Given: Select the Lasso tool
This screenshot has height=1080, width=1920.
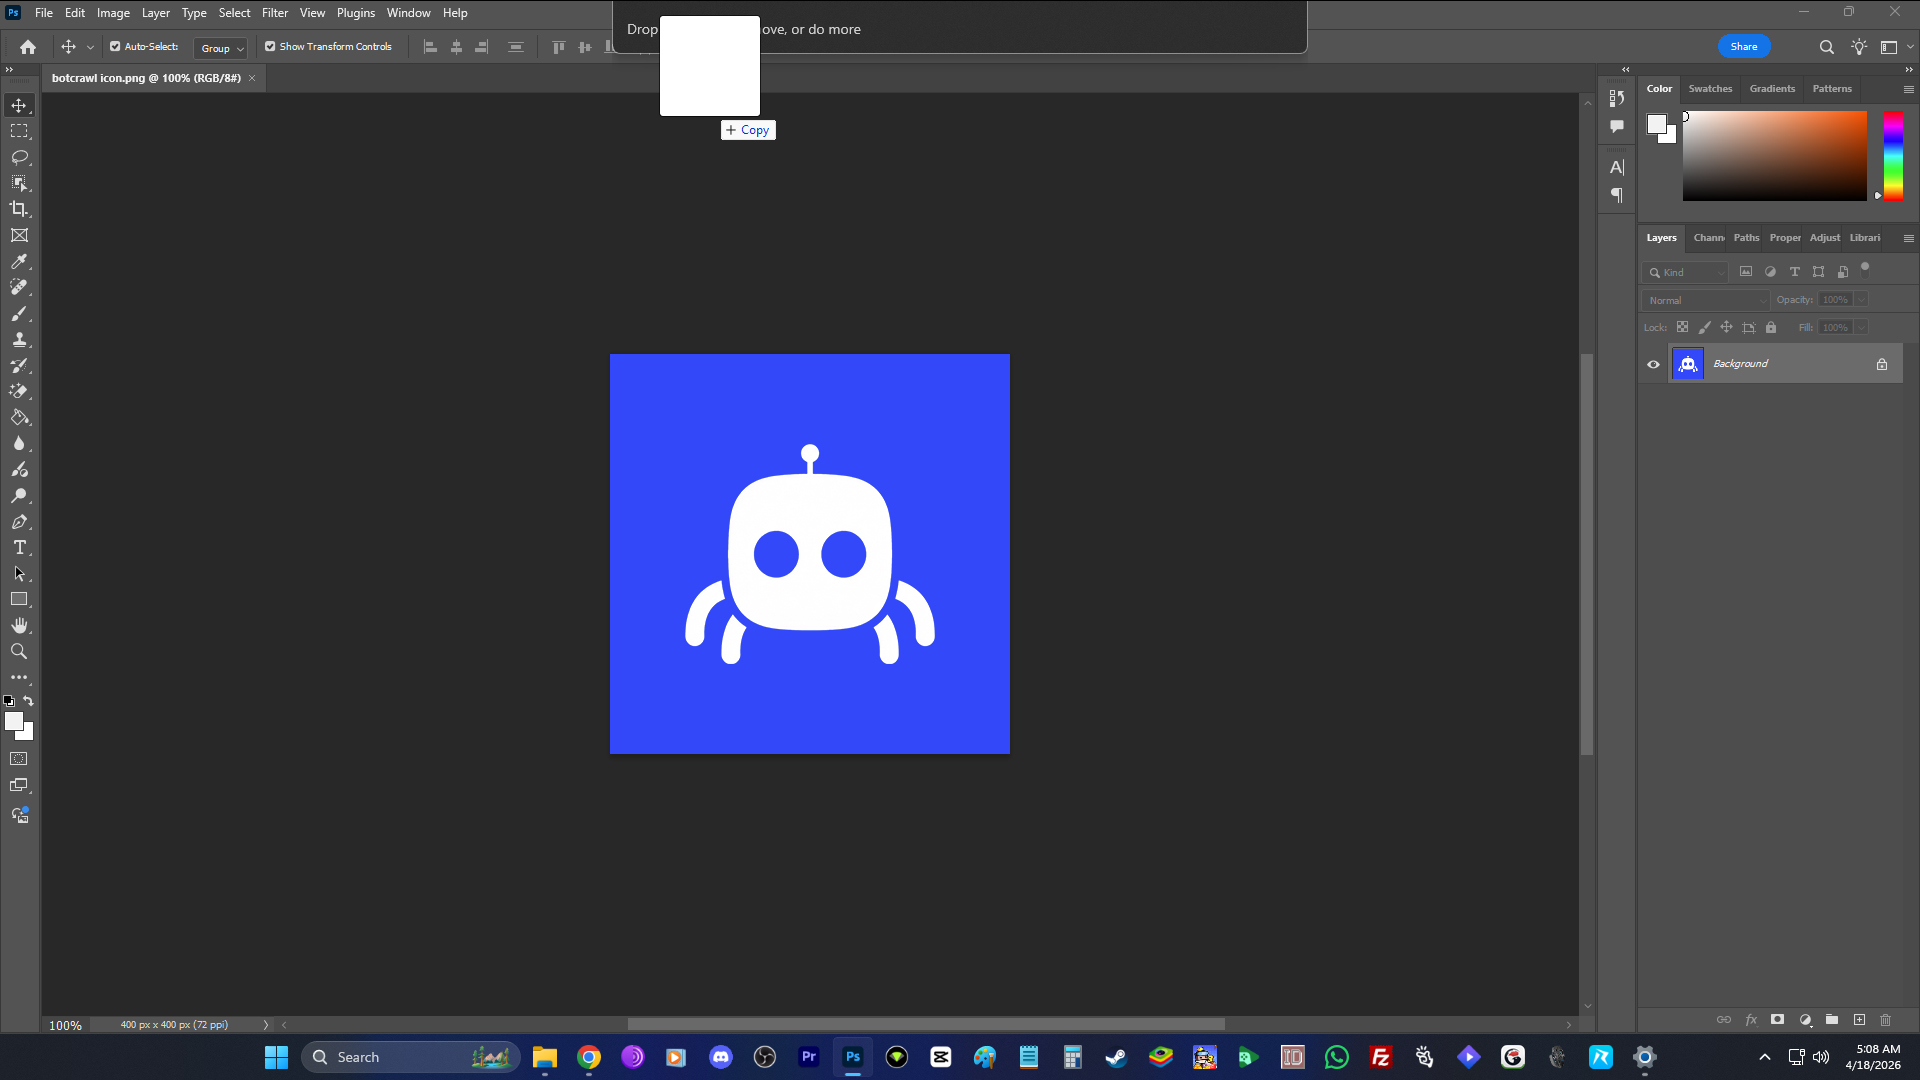Looking at the screenshot, I should click(x=19, y=157).
